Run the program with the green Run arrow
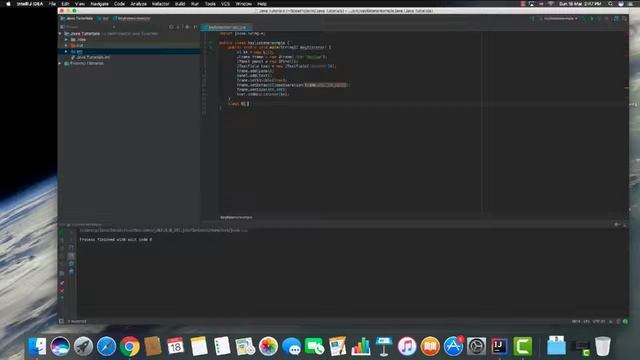640x360 pixels. pyautogui.click(x=583, y=18)
